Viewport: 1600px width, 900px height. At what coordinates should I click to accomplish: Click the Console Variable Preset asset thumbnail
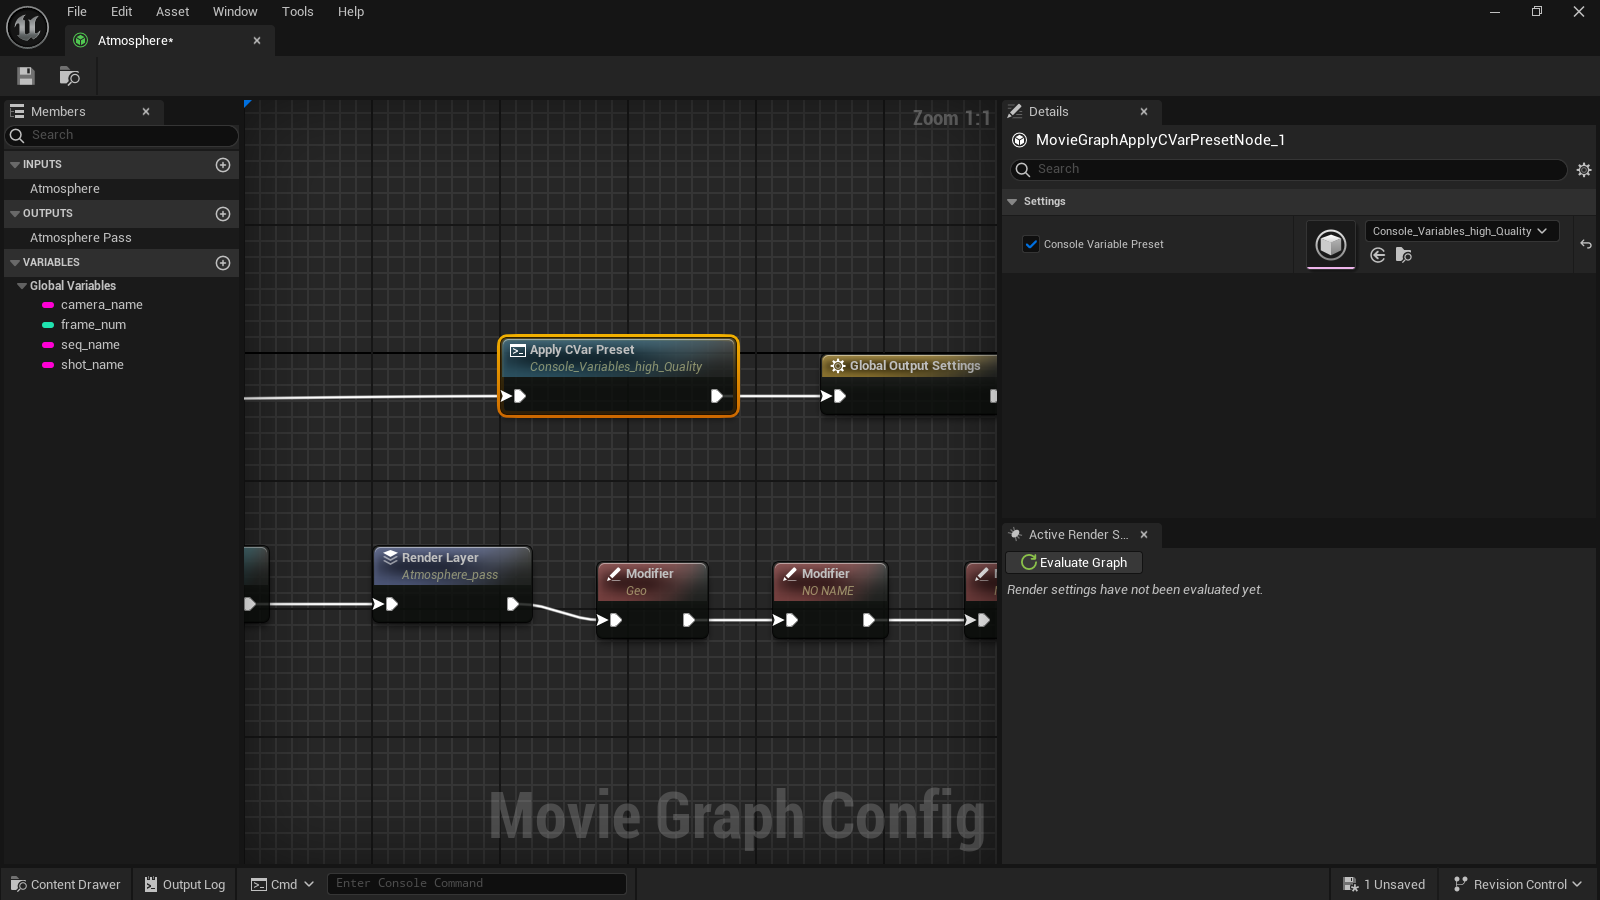[x=1331, y=245]
